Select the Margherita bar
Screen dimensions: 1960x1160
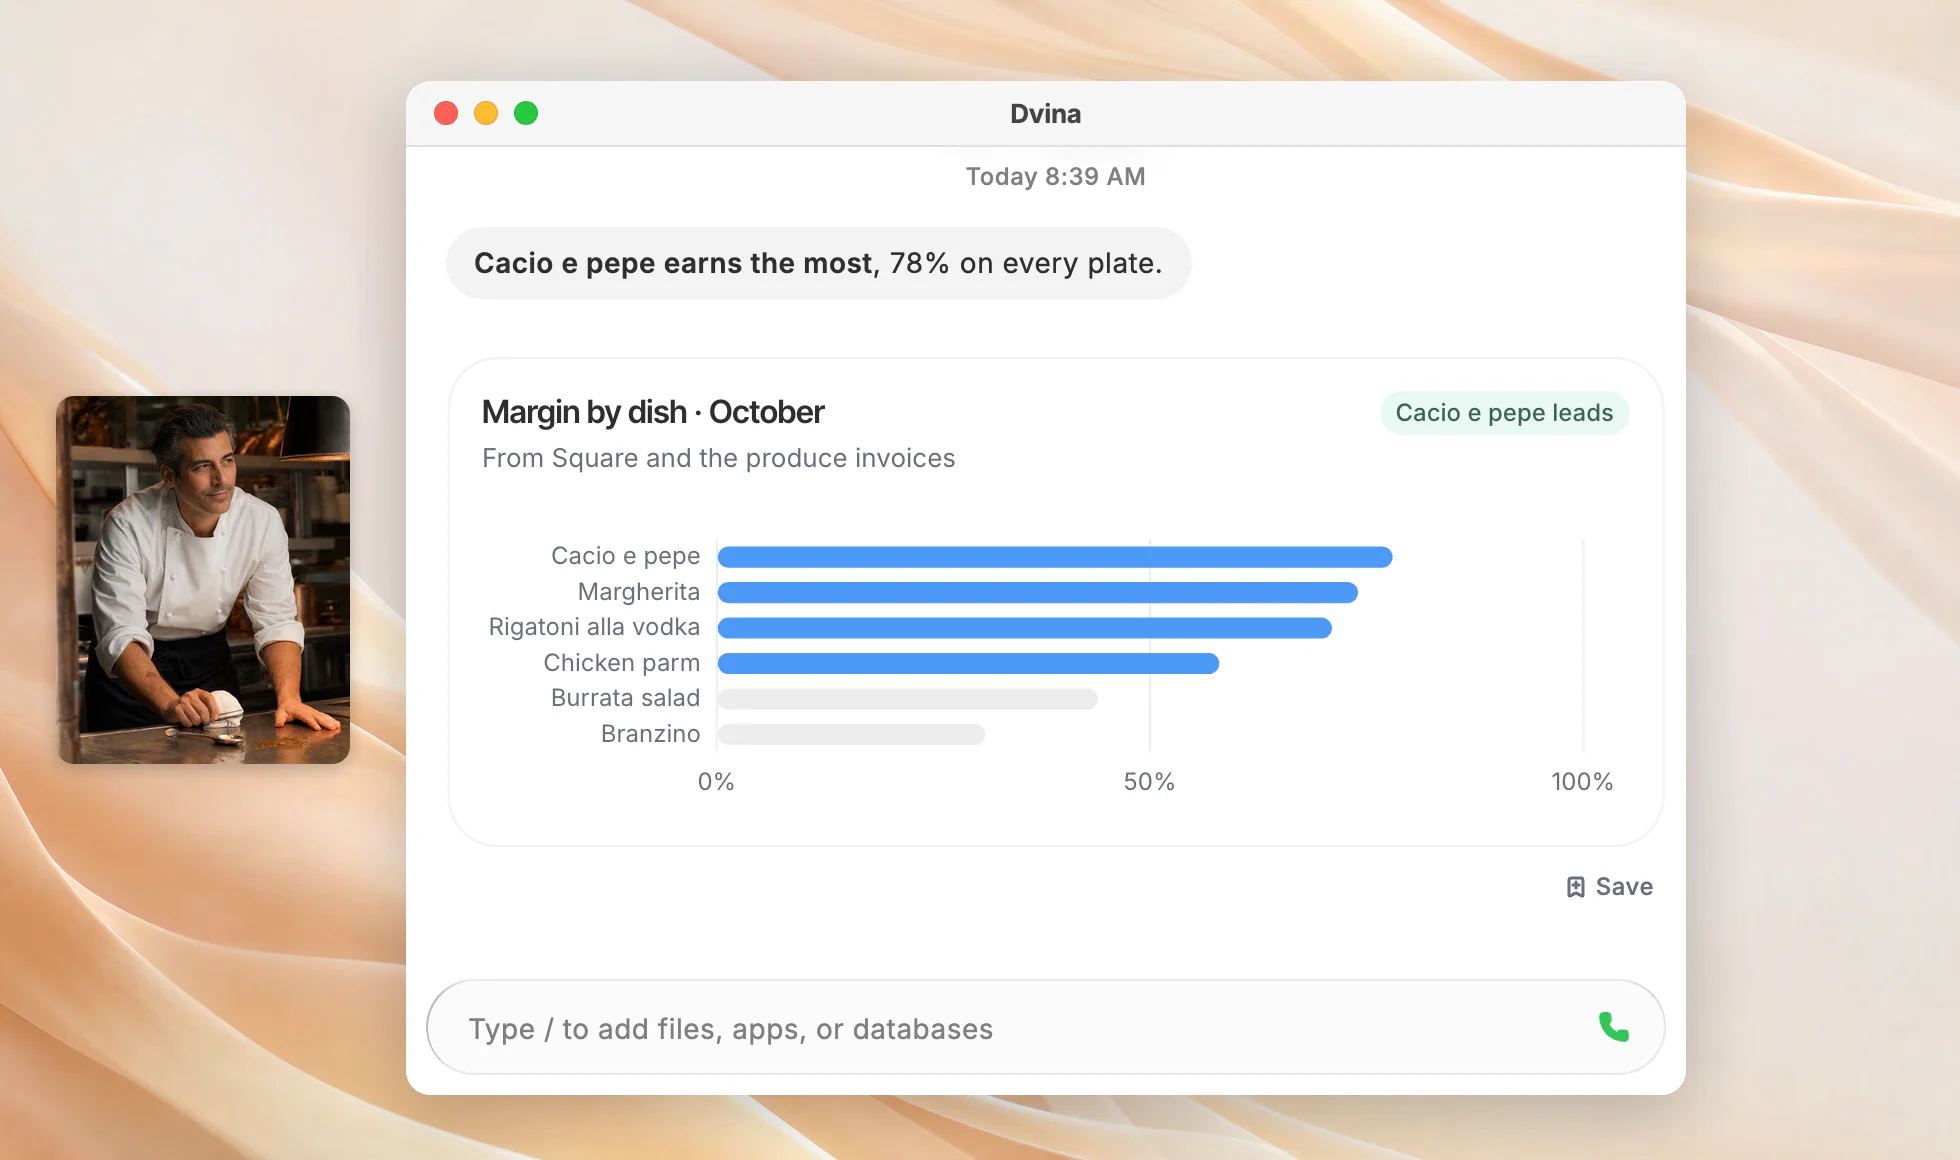pyautogui.click(x=1038, y=593)
